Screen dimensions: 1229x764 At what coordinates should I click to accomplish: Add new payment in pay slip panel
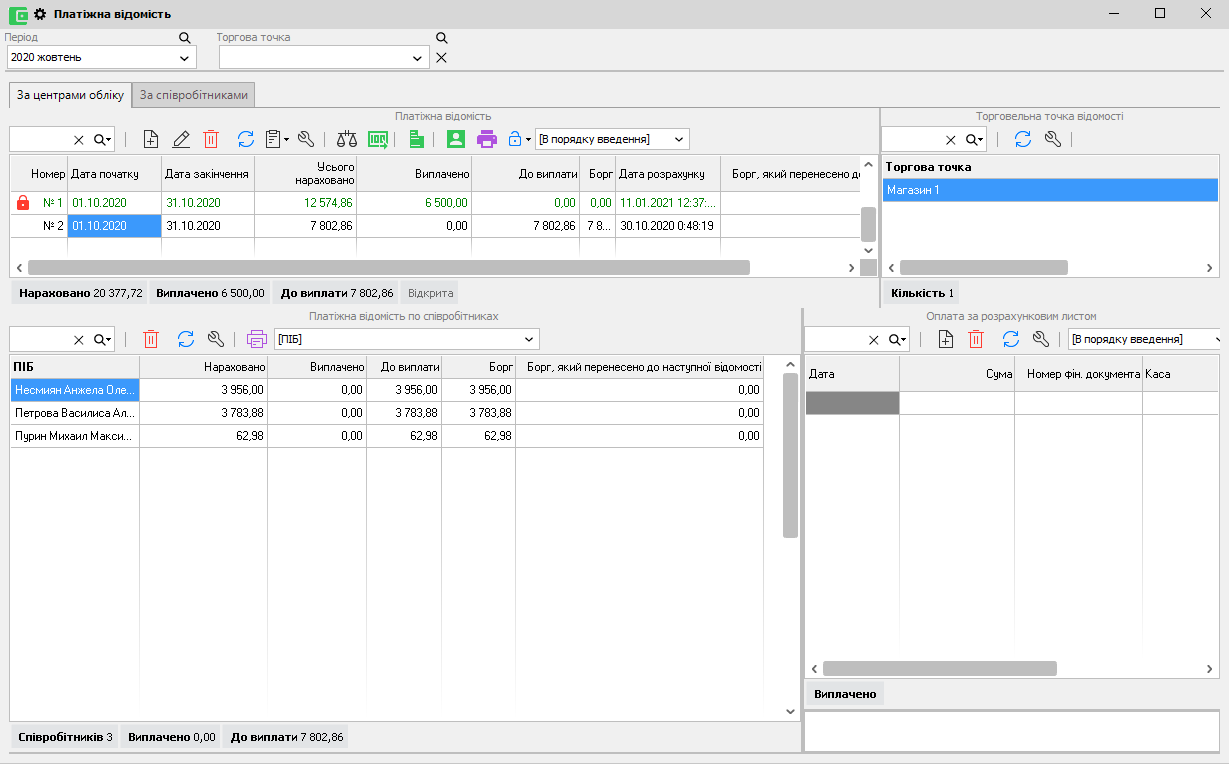pos(946,339)
